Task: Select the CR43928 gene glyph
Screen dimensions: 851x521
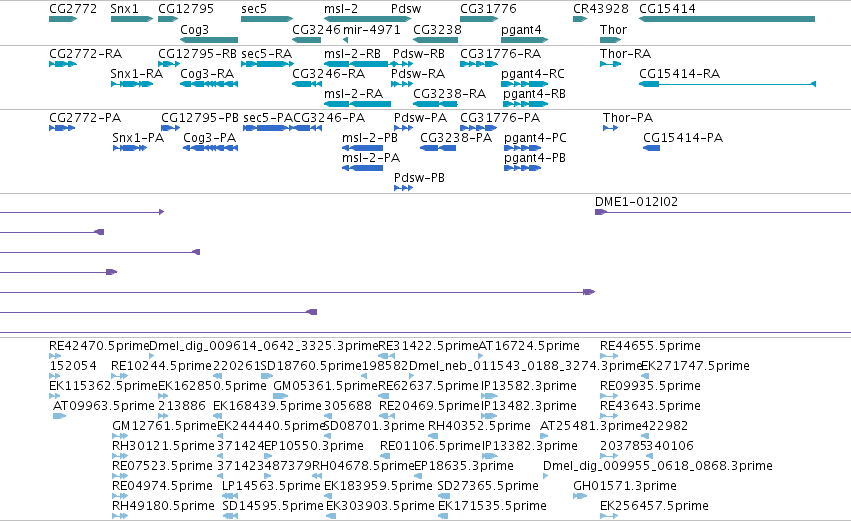Action: point(580,19)
